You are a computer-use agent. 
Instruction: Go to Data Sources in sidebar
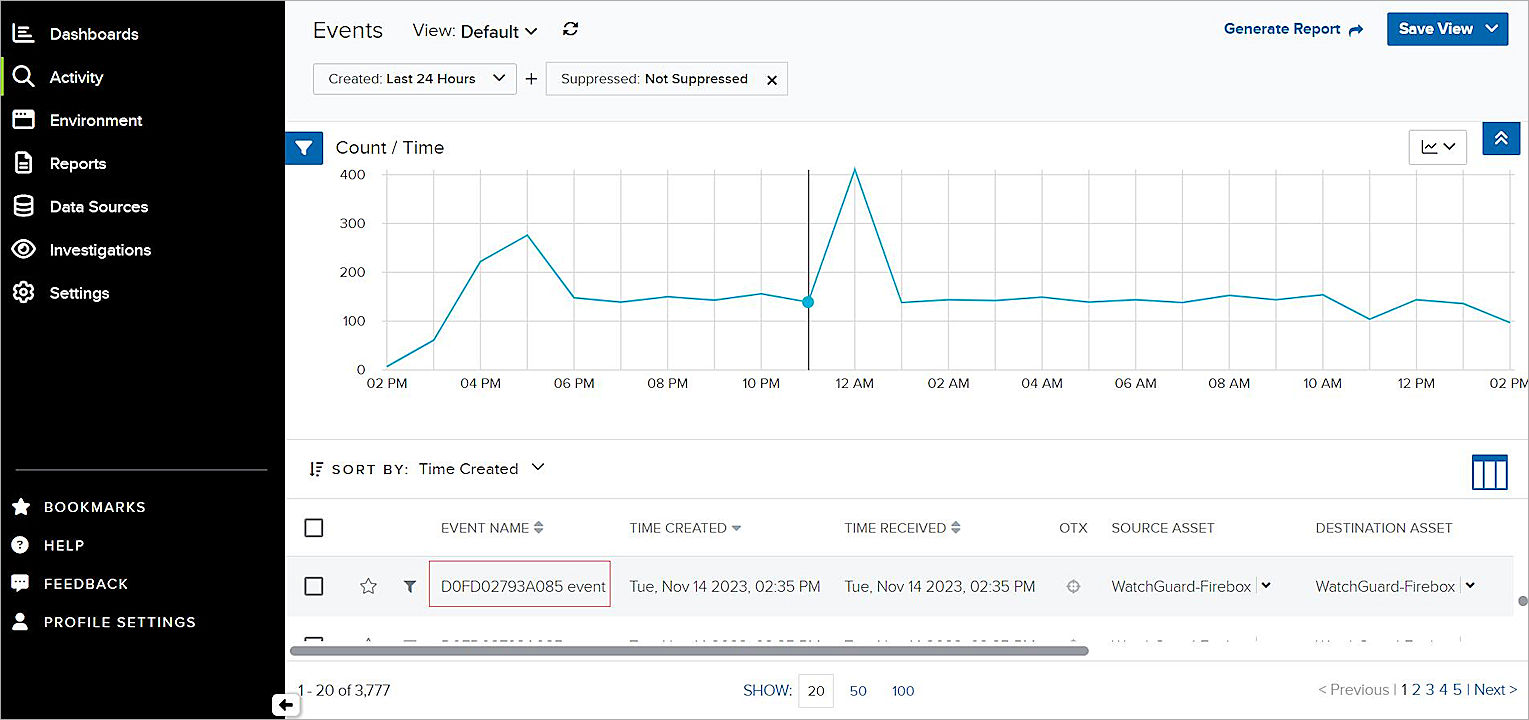click(98, 207)
